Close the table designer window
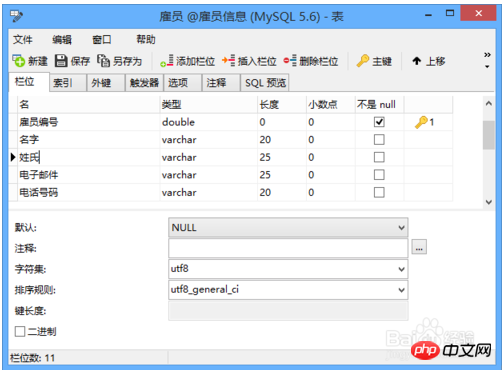Screen dimensions: 502x370 click(479, 13)
